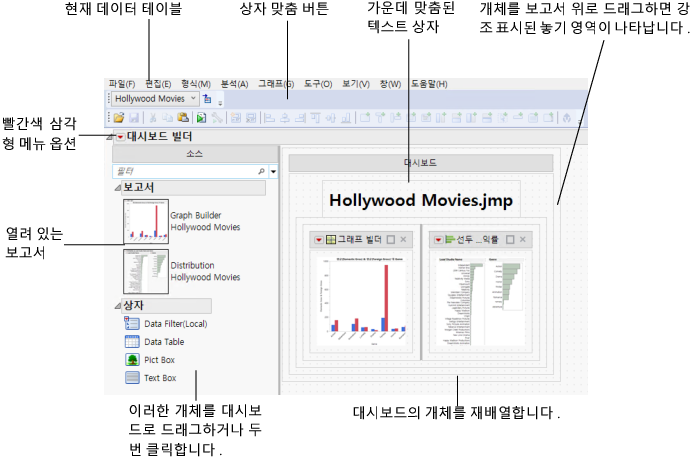Click the Graph Builder Hollywood Movies label
693x460 pixels.
[205, 221]
